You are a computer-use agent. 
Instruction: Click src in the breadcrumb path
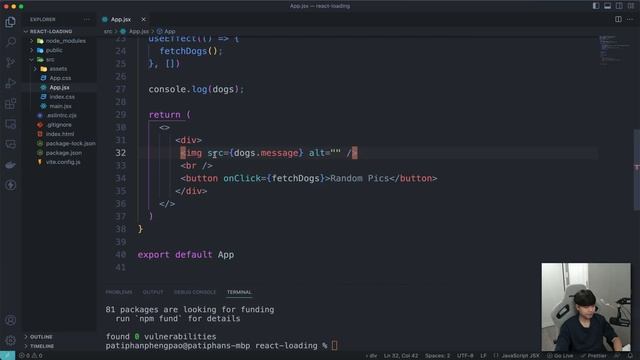point(108,31)
